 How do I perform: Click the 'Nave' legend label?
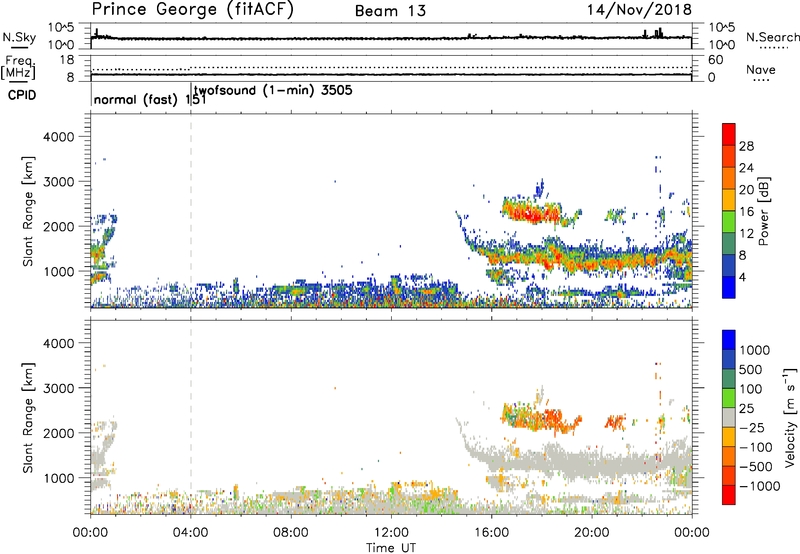tap(761, 70)
